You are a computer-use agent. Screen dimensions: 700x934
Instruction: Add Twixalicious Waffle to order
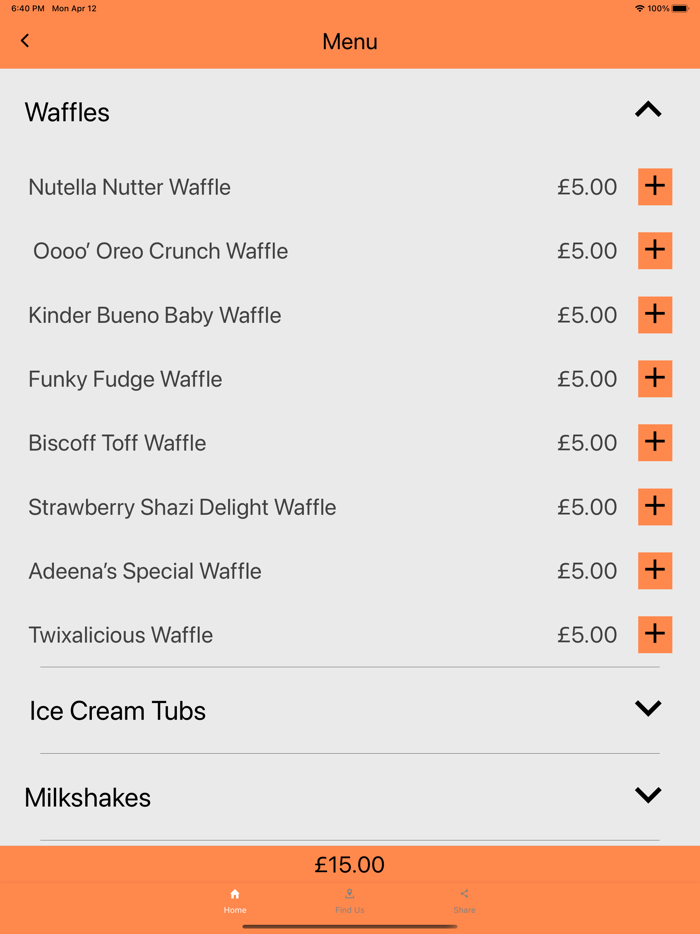pos(655,635)
